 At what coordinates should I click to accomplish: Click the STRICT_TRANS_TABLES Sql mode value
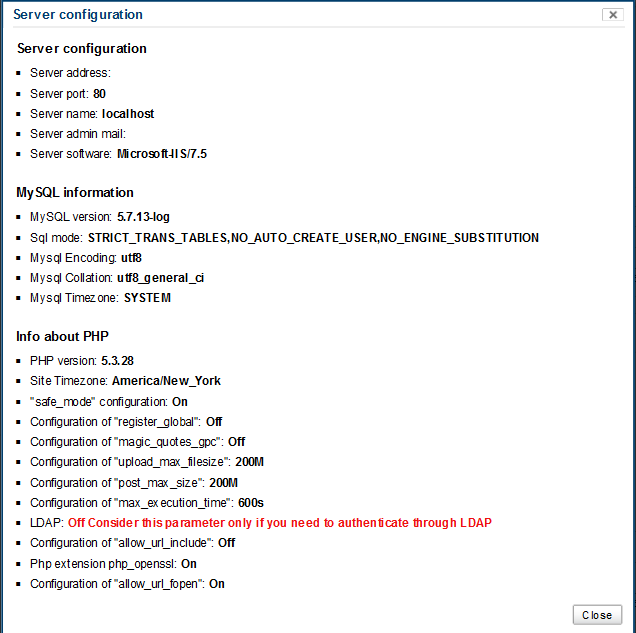[313, 238]
